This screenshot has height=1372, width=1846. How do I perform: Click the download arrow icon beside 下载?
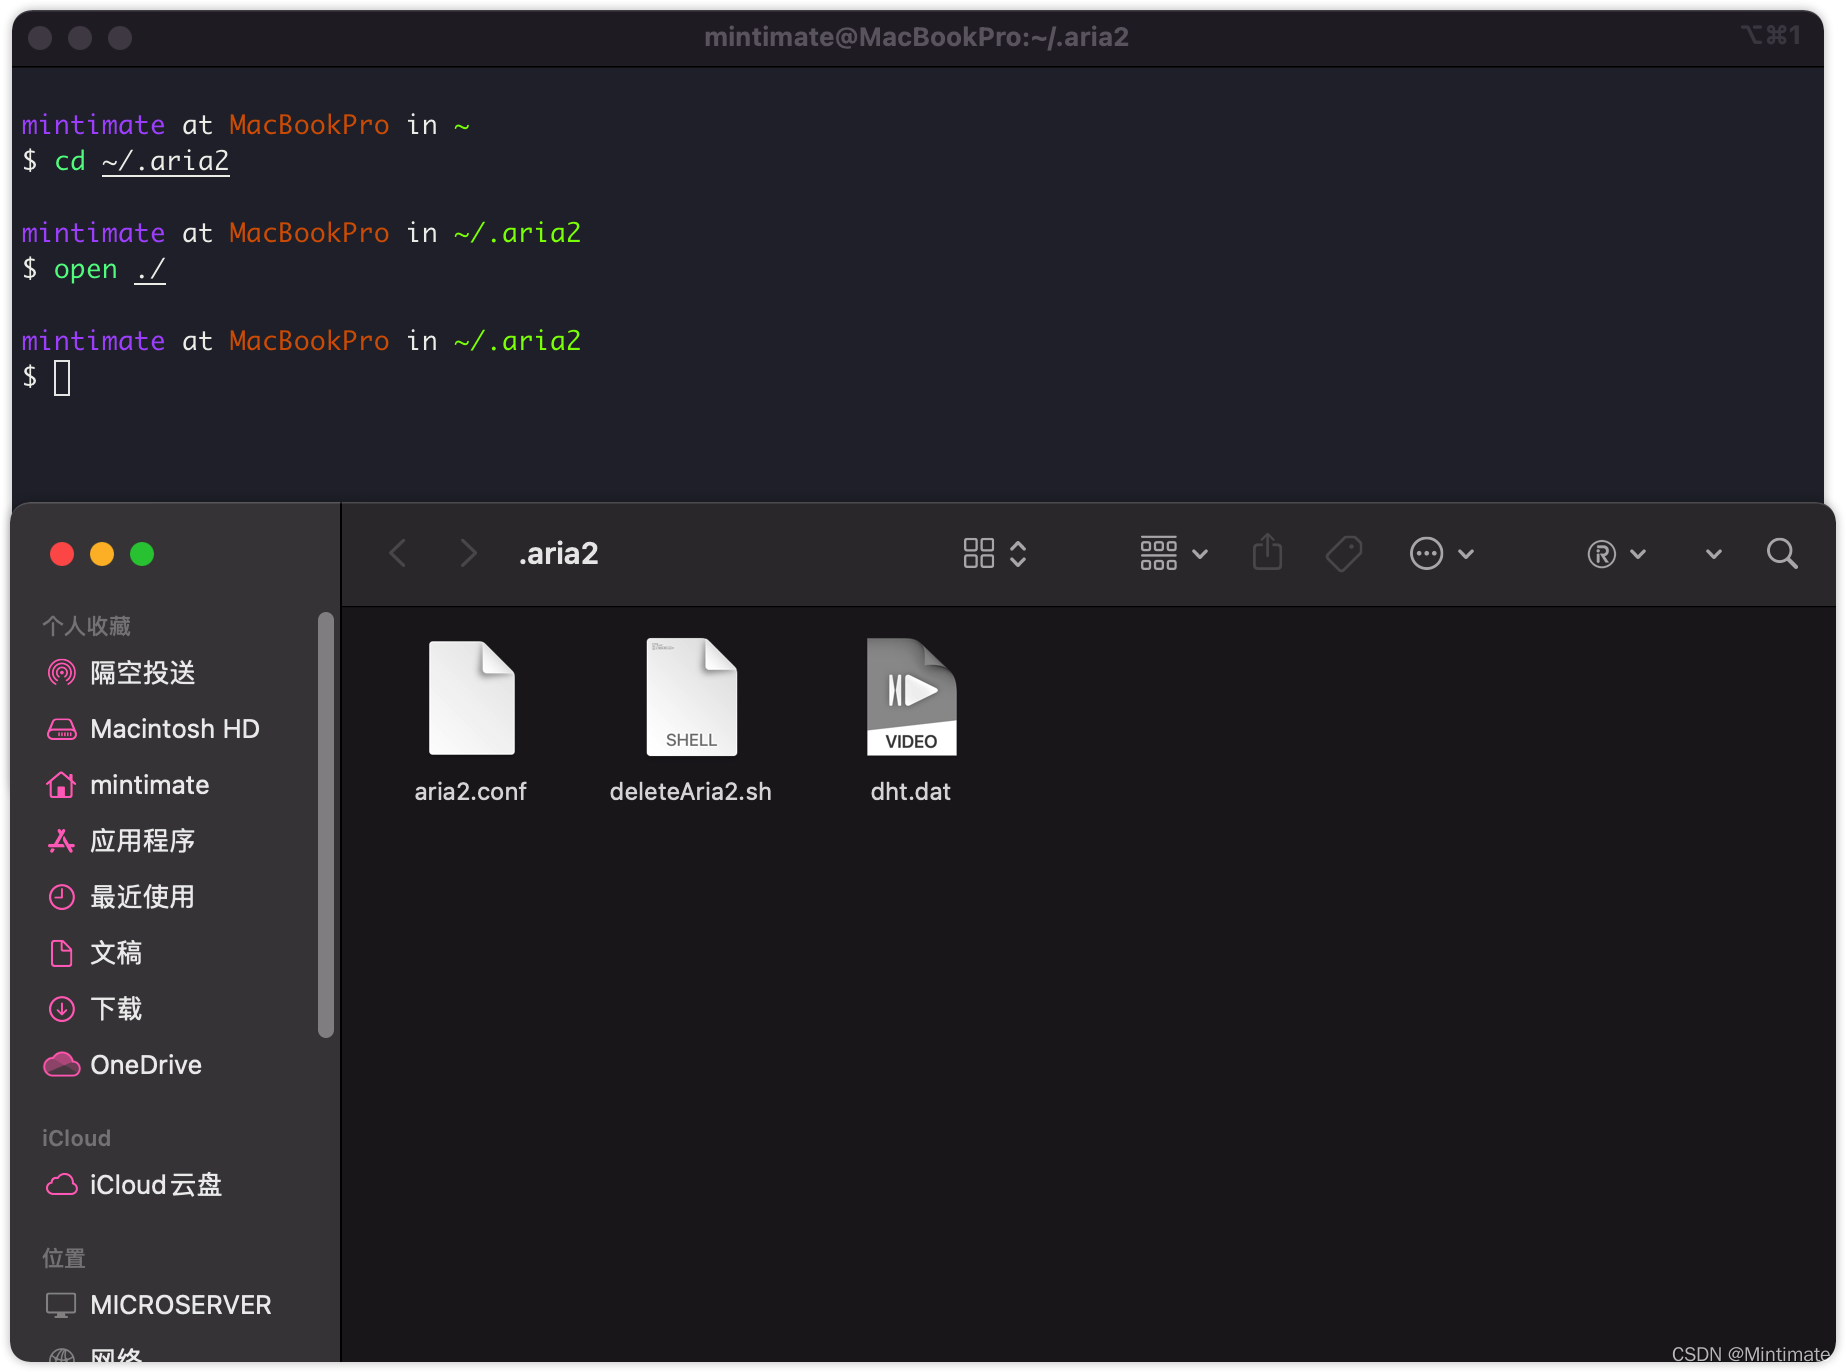point(62,1009)
